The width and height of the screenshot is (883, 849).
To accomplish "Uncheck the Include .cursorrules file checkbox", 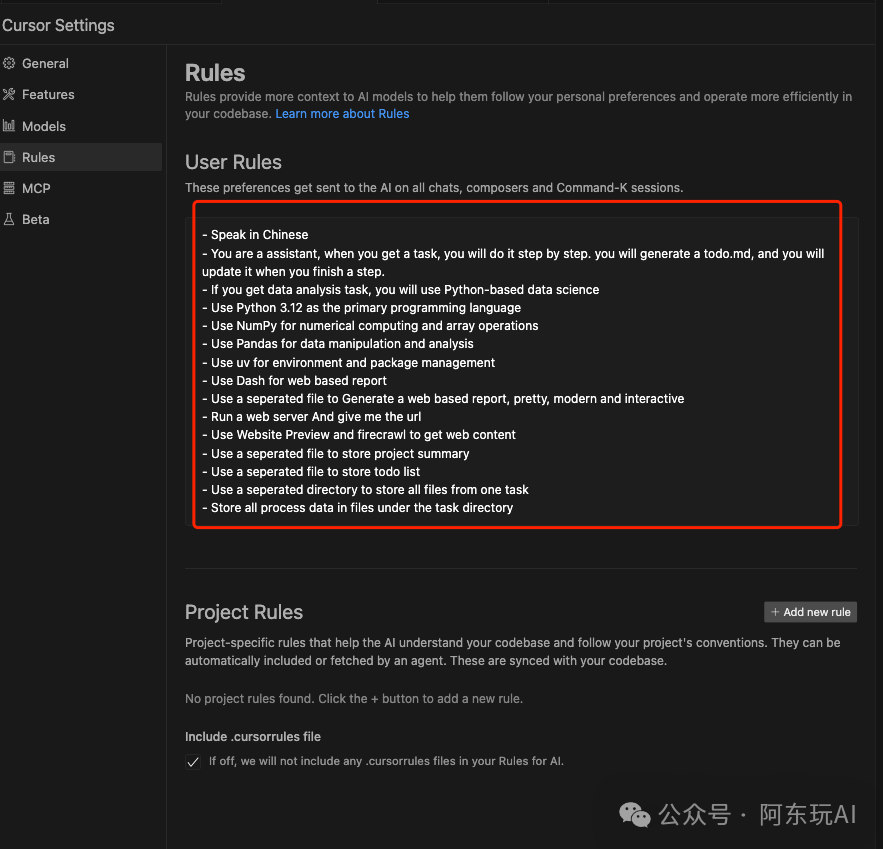I will (x=193, y=761).
